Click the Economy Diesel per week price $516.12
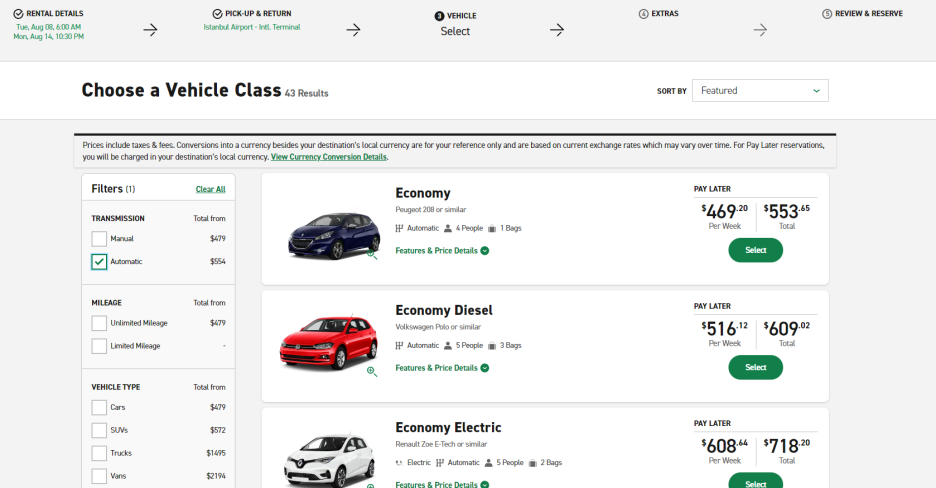936x488 pixels. click(724, 329)
